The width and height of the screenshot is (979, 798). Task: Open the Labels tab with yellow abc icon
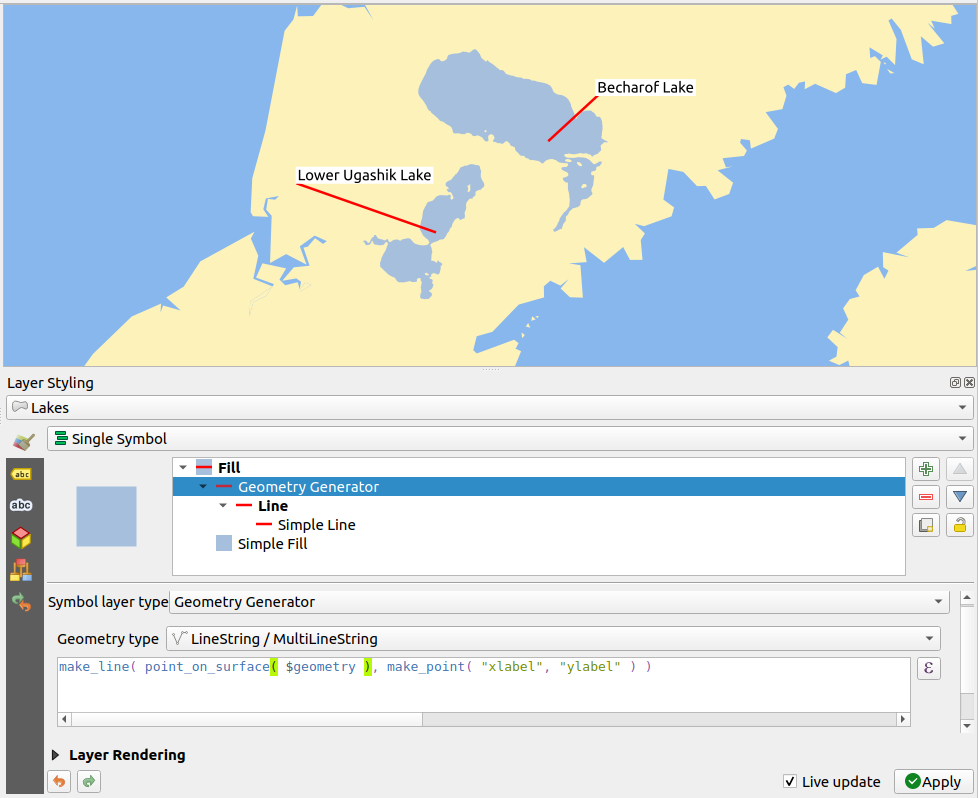point(21,474)
